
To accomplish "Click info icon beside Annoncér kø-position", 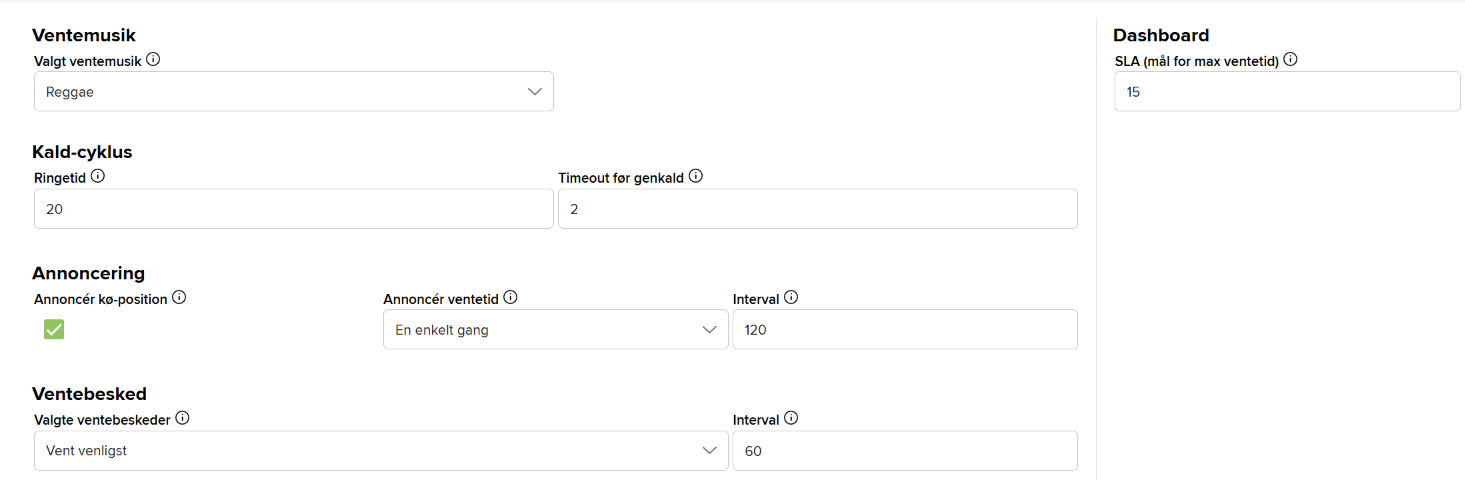I will tap(179, 297).
